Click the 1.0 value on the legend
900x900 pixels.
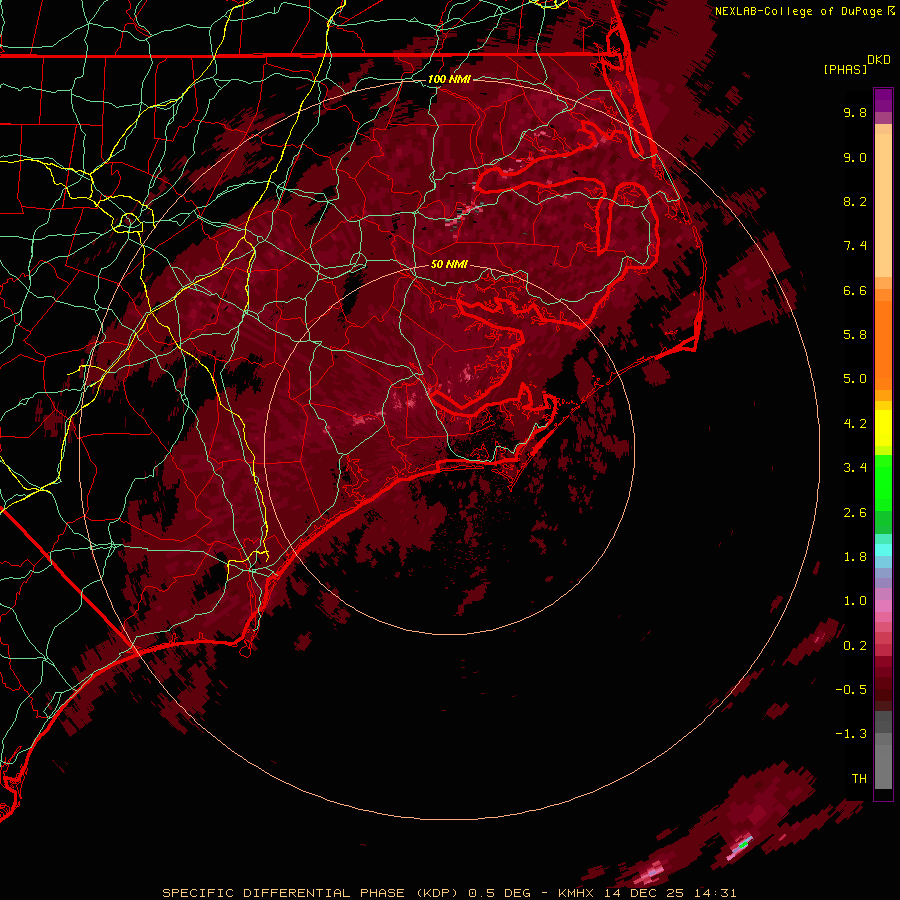(x=855, y=601)
